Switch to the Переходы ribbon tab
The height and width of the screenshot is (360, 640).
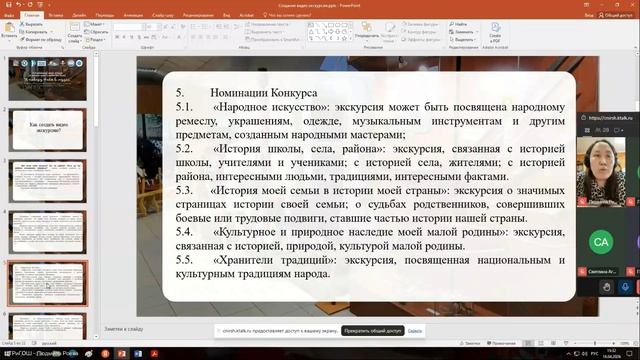105,15
